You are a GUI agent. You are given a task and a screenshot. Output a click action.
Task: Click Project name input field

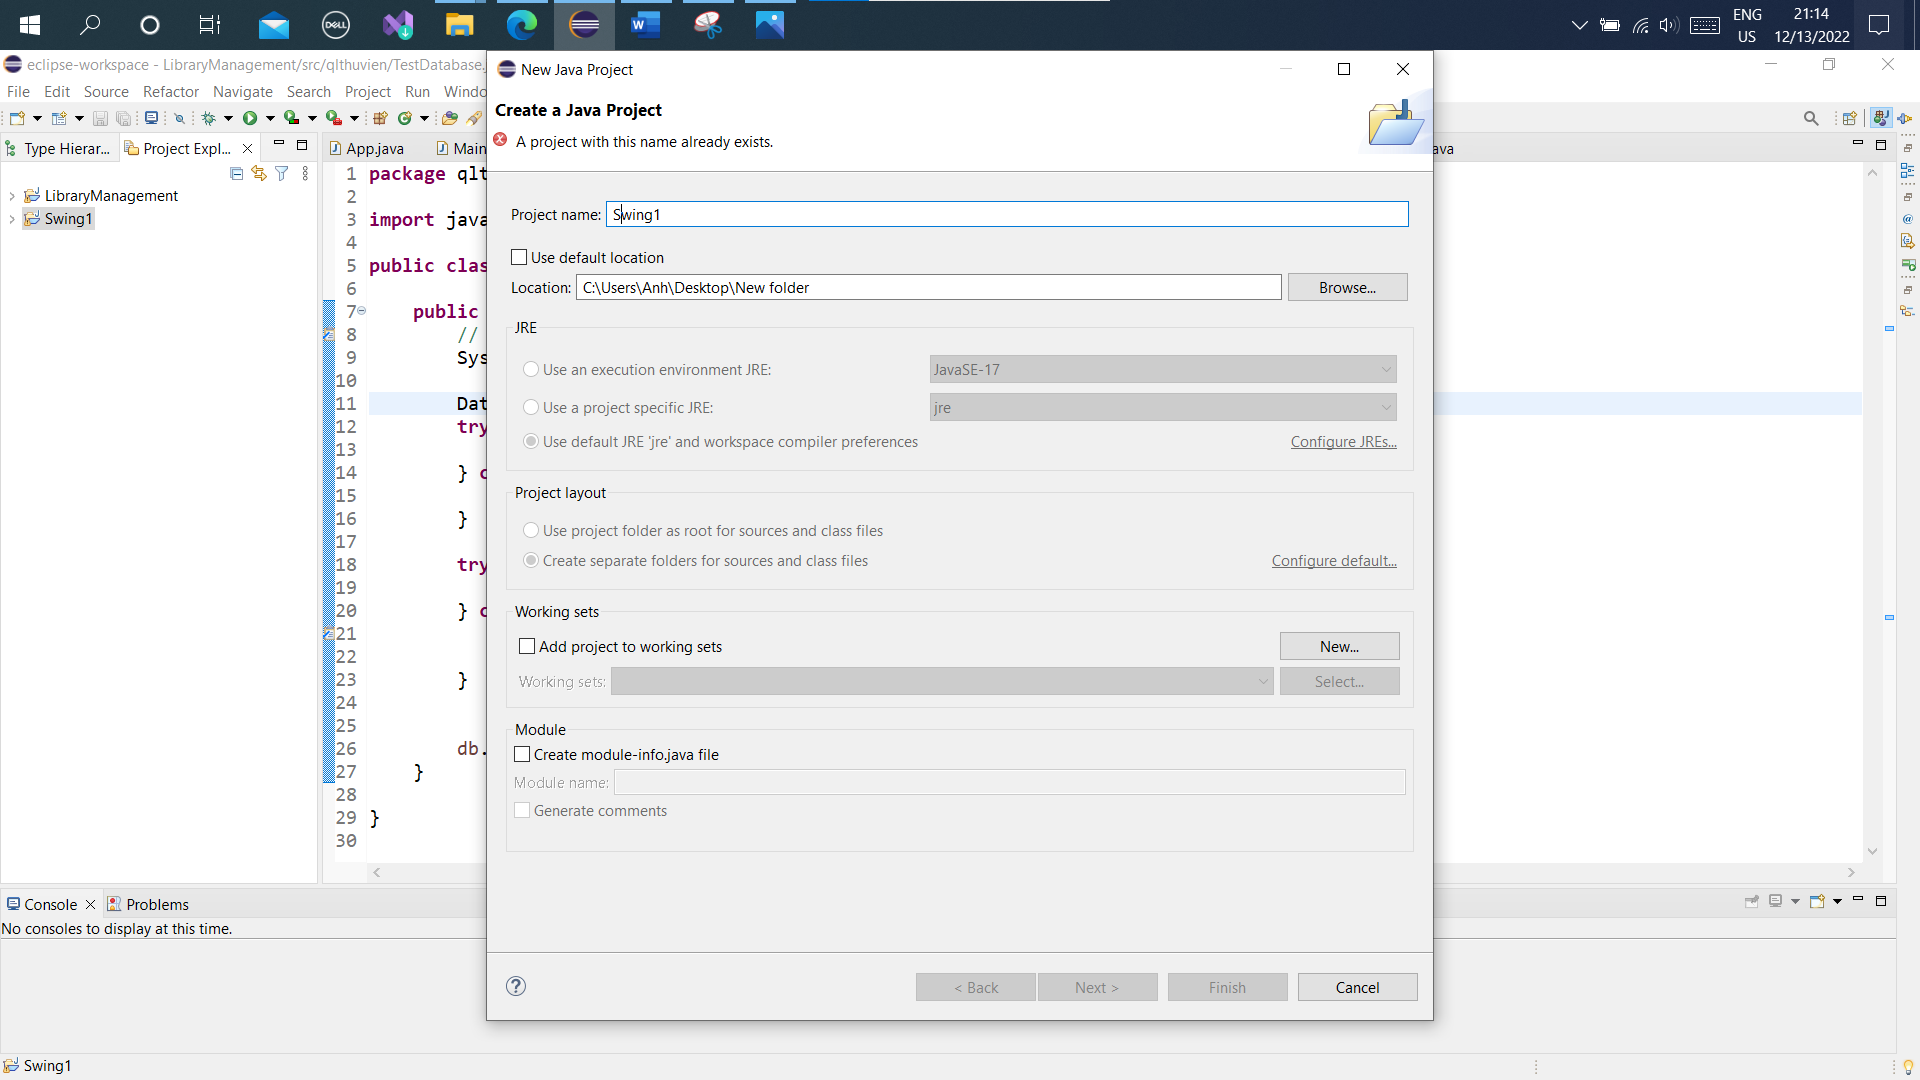[x=1006, y=215]
